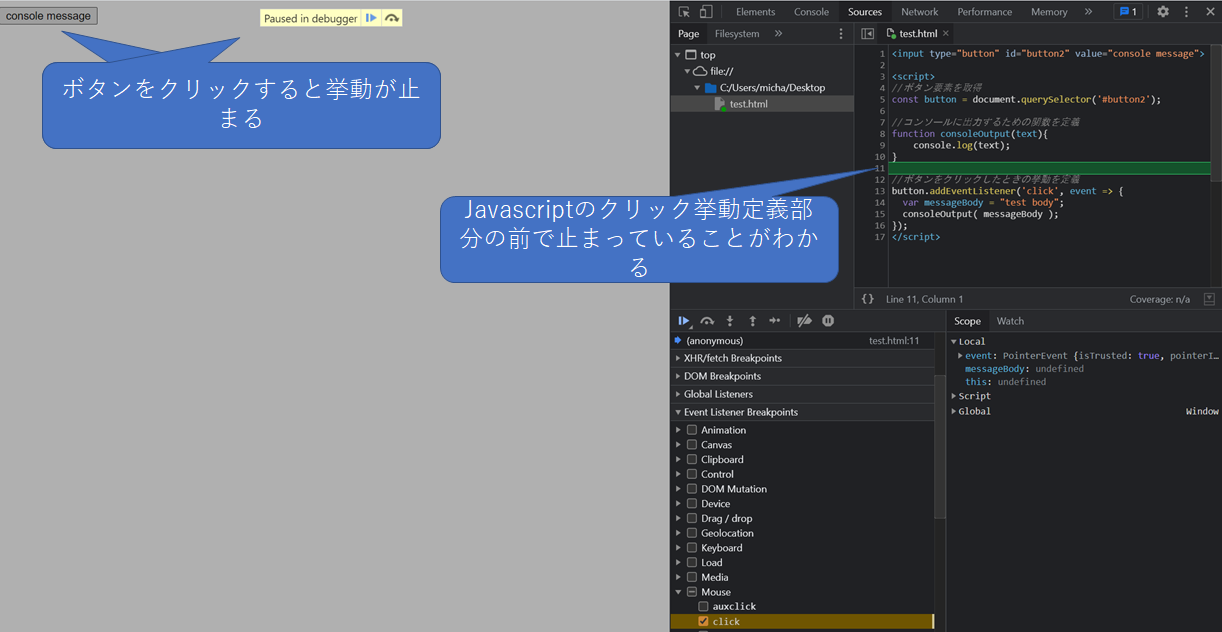Click the pretty print braces icon

coord(868,299)
